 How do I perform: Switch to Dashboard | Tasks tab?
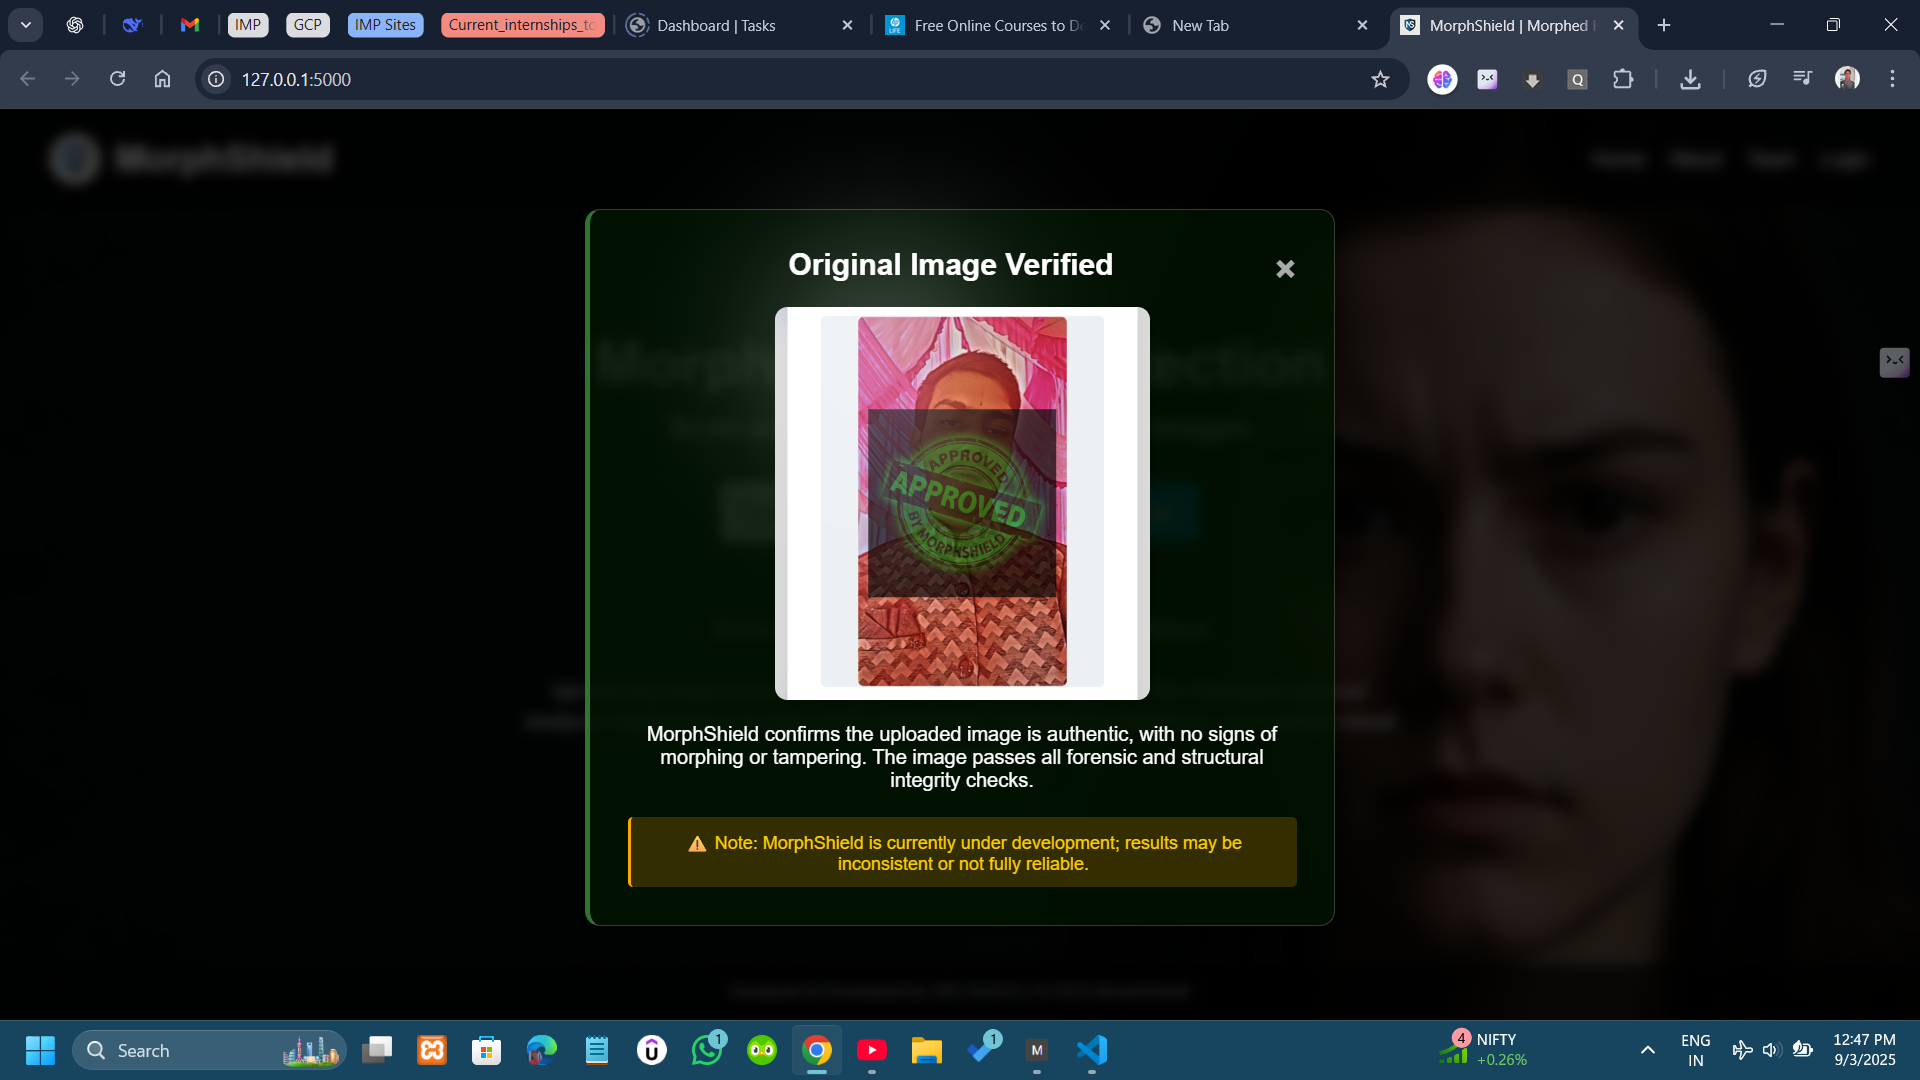[x=740, y=25]
